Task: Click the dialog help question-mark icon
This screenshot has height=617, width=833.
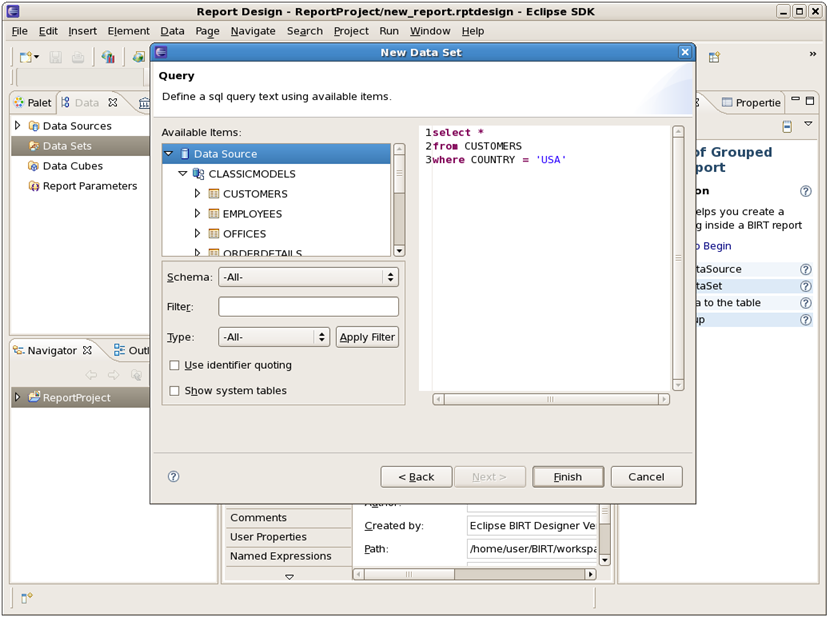Action: coord(173,476)
